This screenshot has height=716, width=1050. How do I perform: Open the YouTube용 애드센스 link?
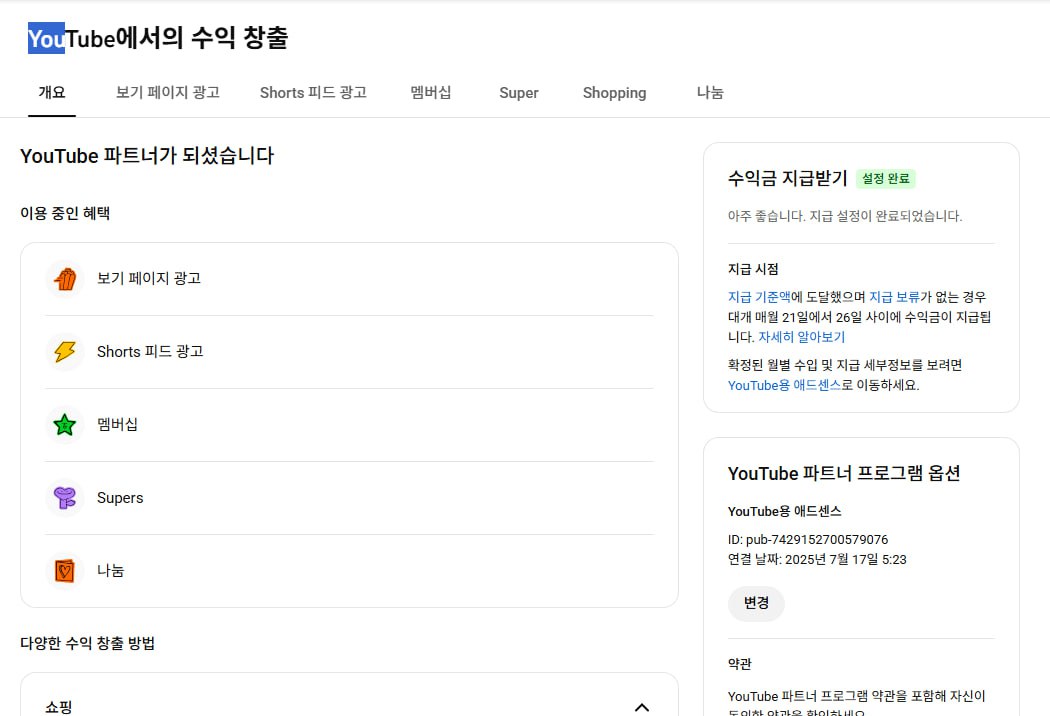(784, 385)
